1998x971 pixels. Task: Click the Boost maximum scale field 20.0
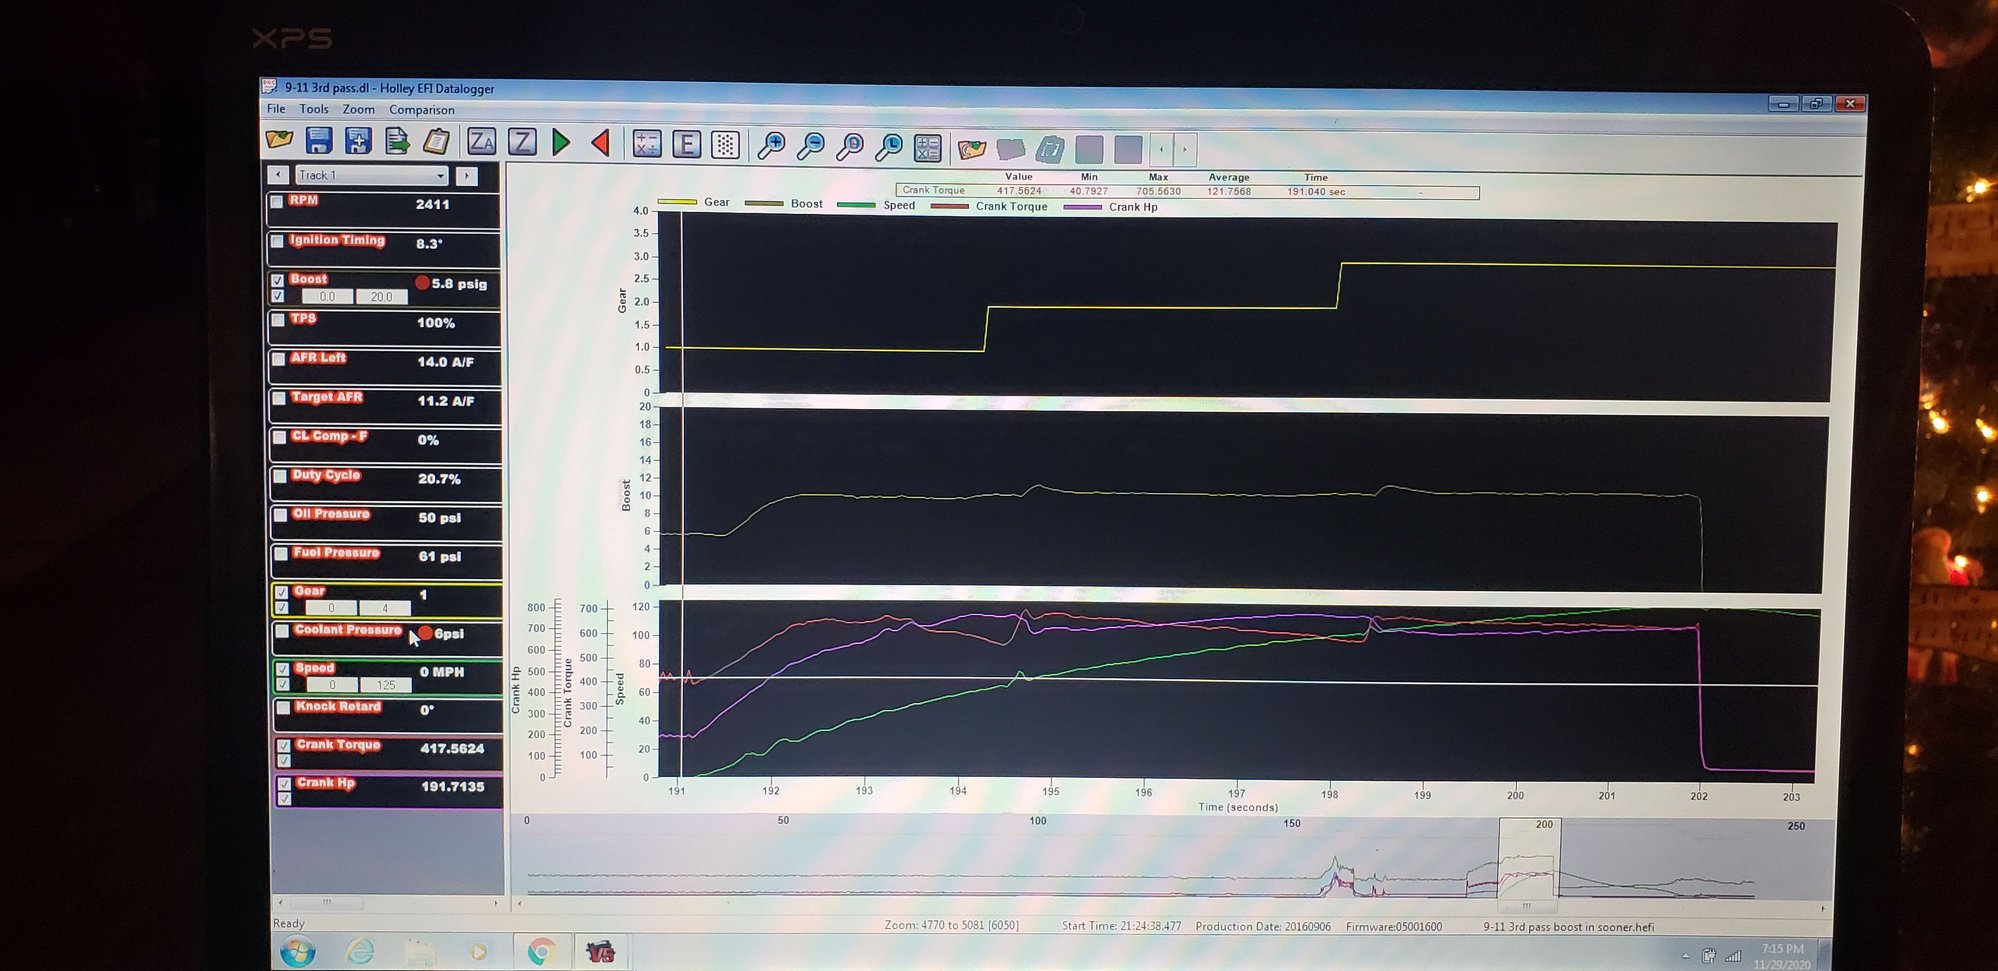click(381, 297)
